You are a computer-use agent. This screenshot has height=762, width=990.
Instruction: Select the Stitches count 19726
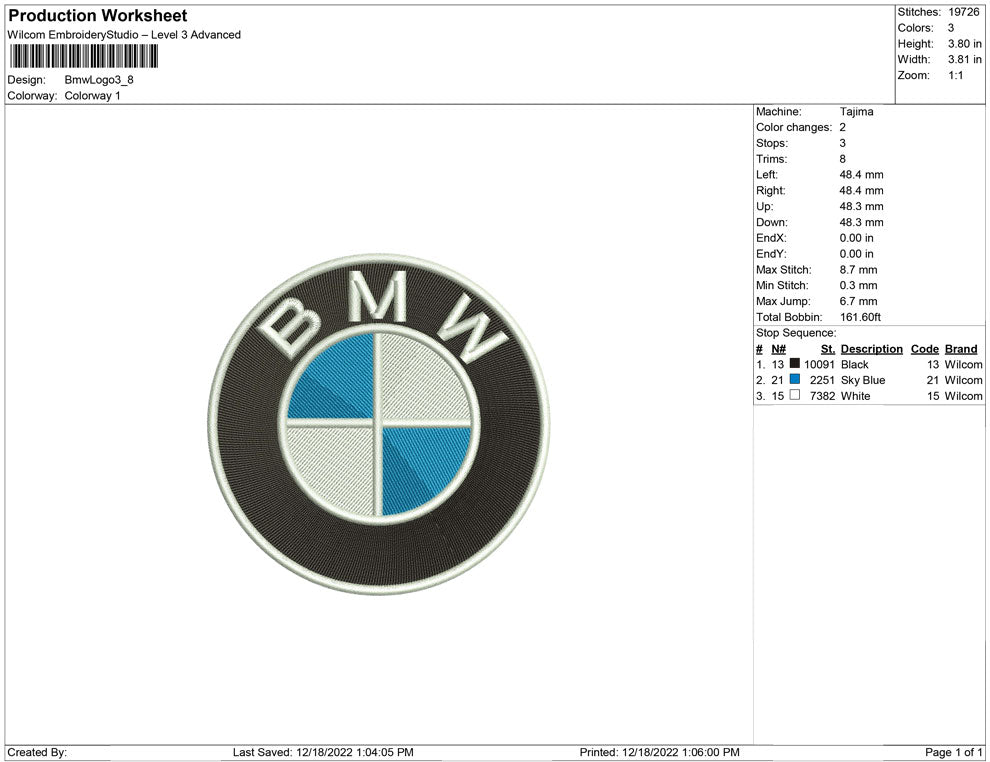click(965, 12)
